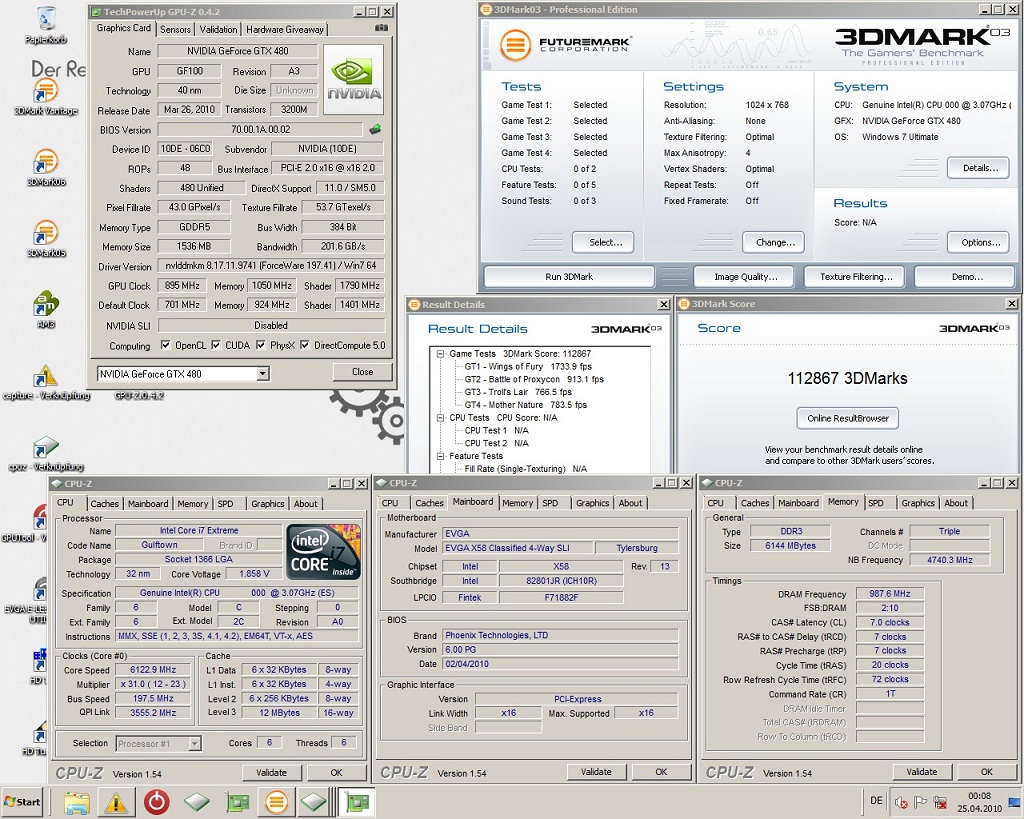Switch to the Validation tab in GPU-Z
This screenshot has width=1024, height=819.
218,29
